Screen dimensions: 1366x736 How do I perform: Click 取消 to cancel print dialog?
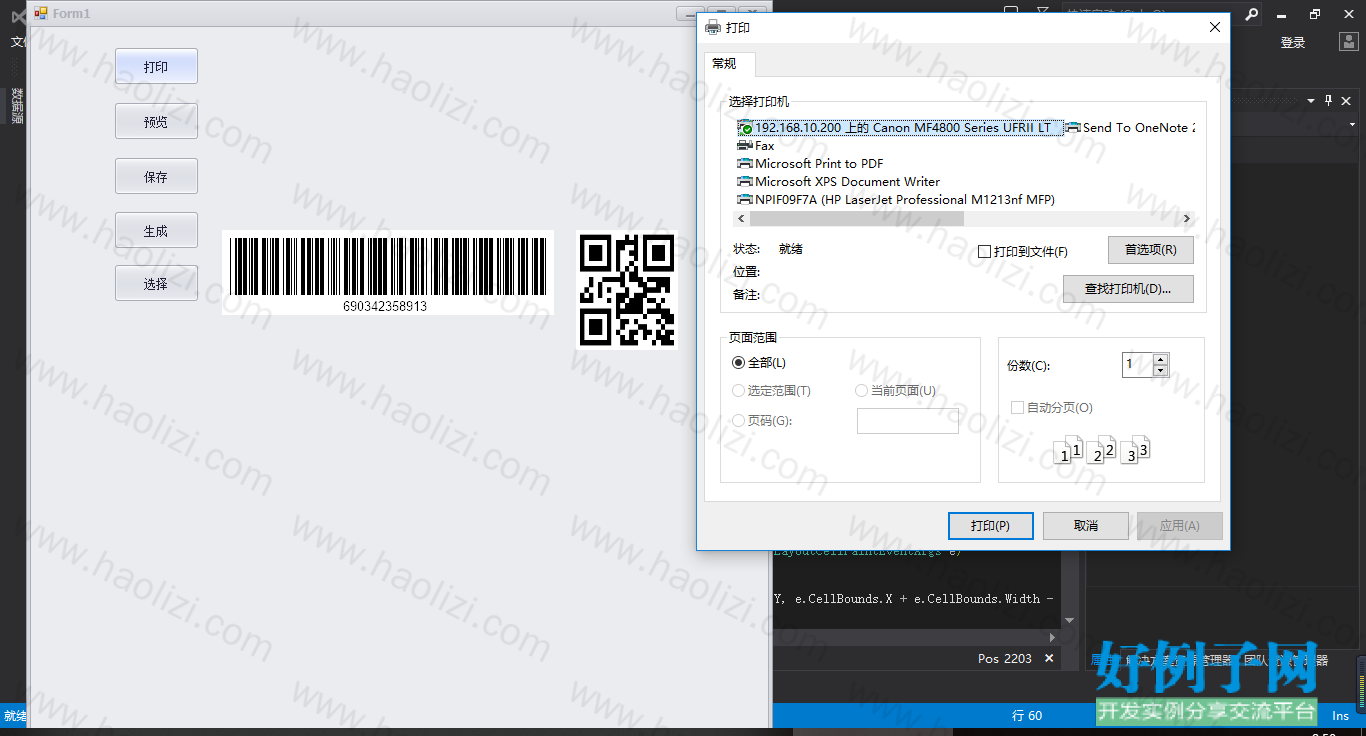tap(1086, 526)
